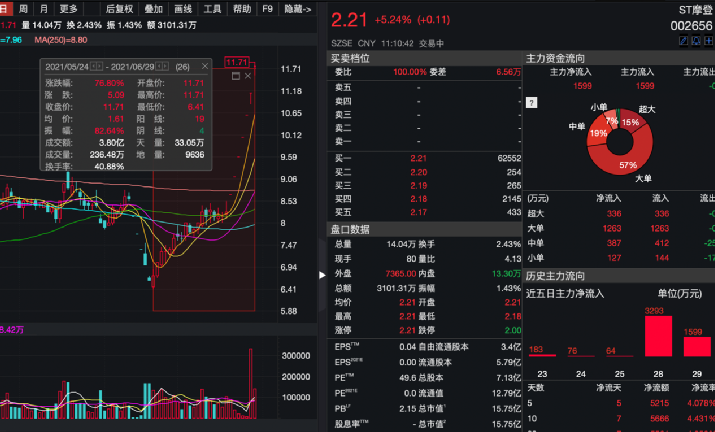
Task: Click the 买五 bid price 2.17
Action: pyautogui.click(x=419, y=212)
